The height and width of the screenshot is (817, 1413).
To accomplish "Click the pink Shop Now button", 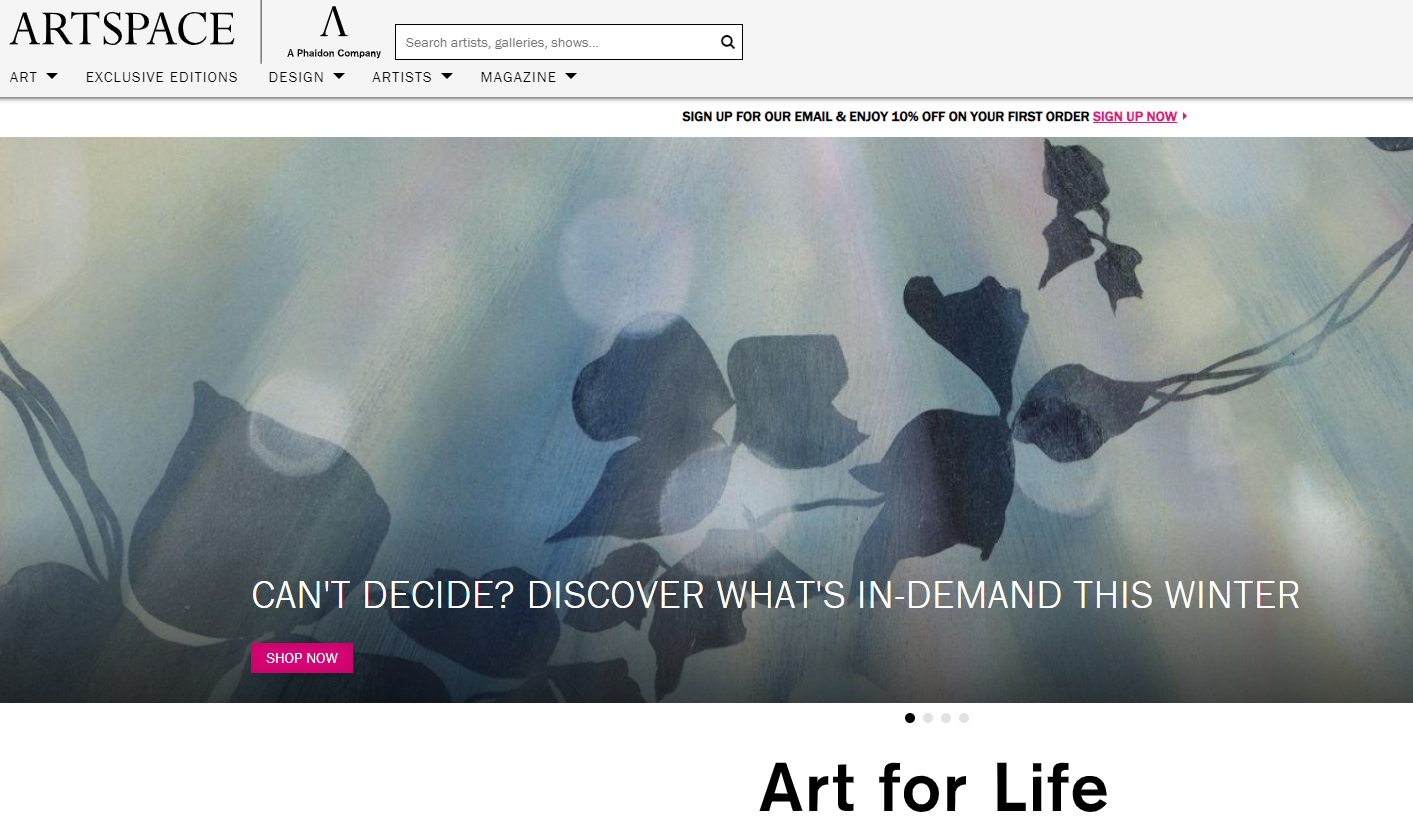I will coord(302,658).
